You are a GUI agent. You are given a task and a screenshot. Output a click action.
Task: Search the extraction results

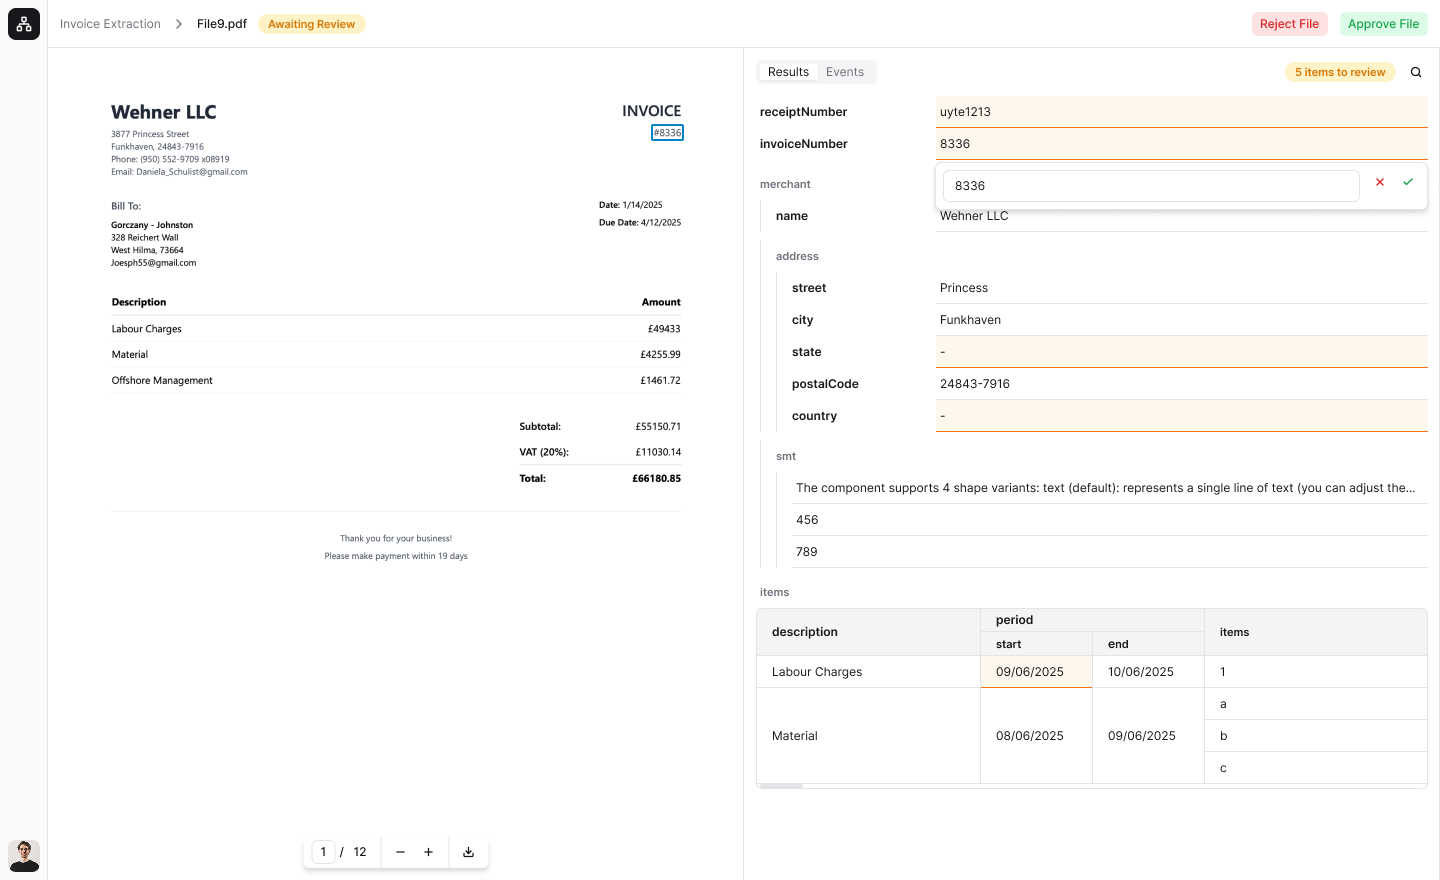pyautogui.click(x=1416, y=72)
